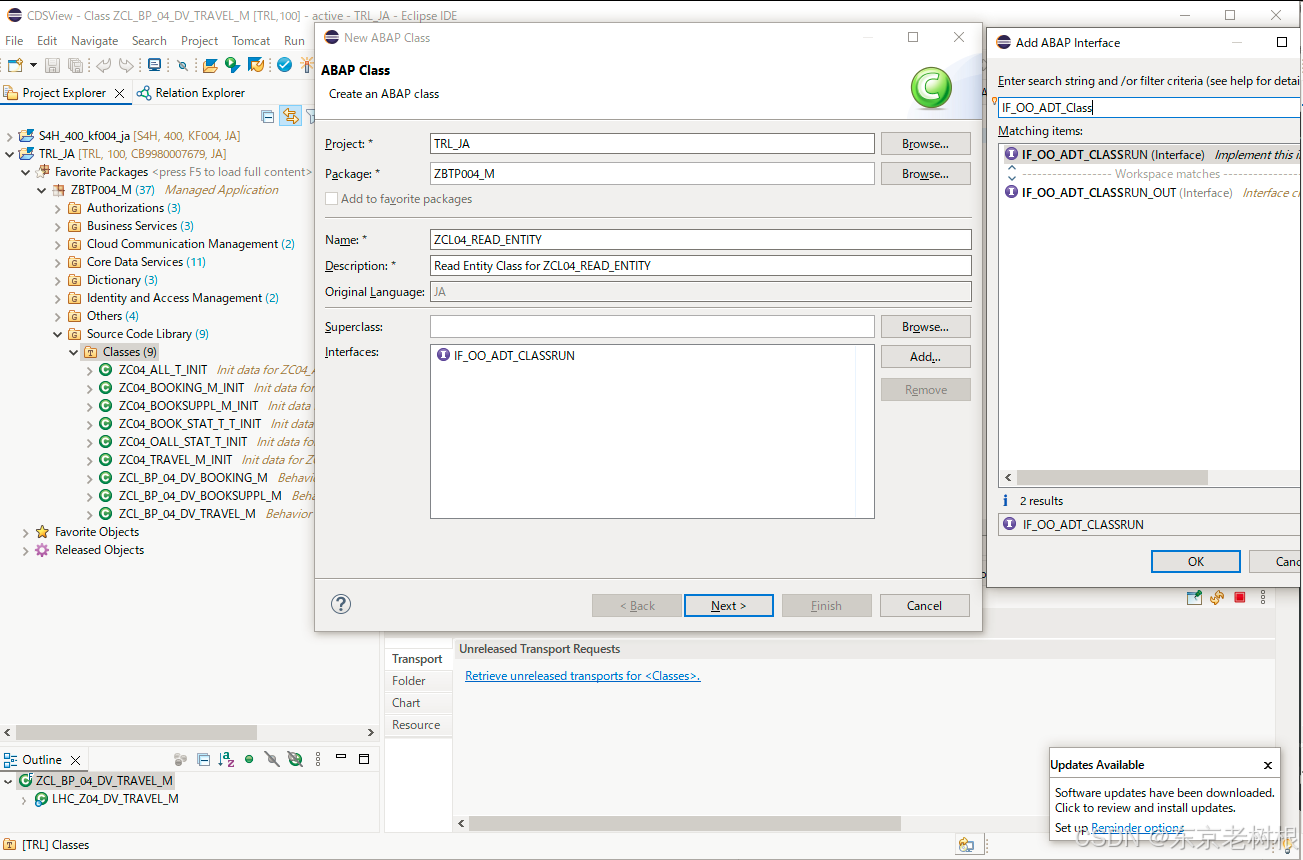Select ZCL_BP_04_DV_BOOKING_M class in the tree
The image size is (1303, 860).
tap(193, 478)
